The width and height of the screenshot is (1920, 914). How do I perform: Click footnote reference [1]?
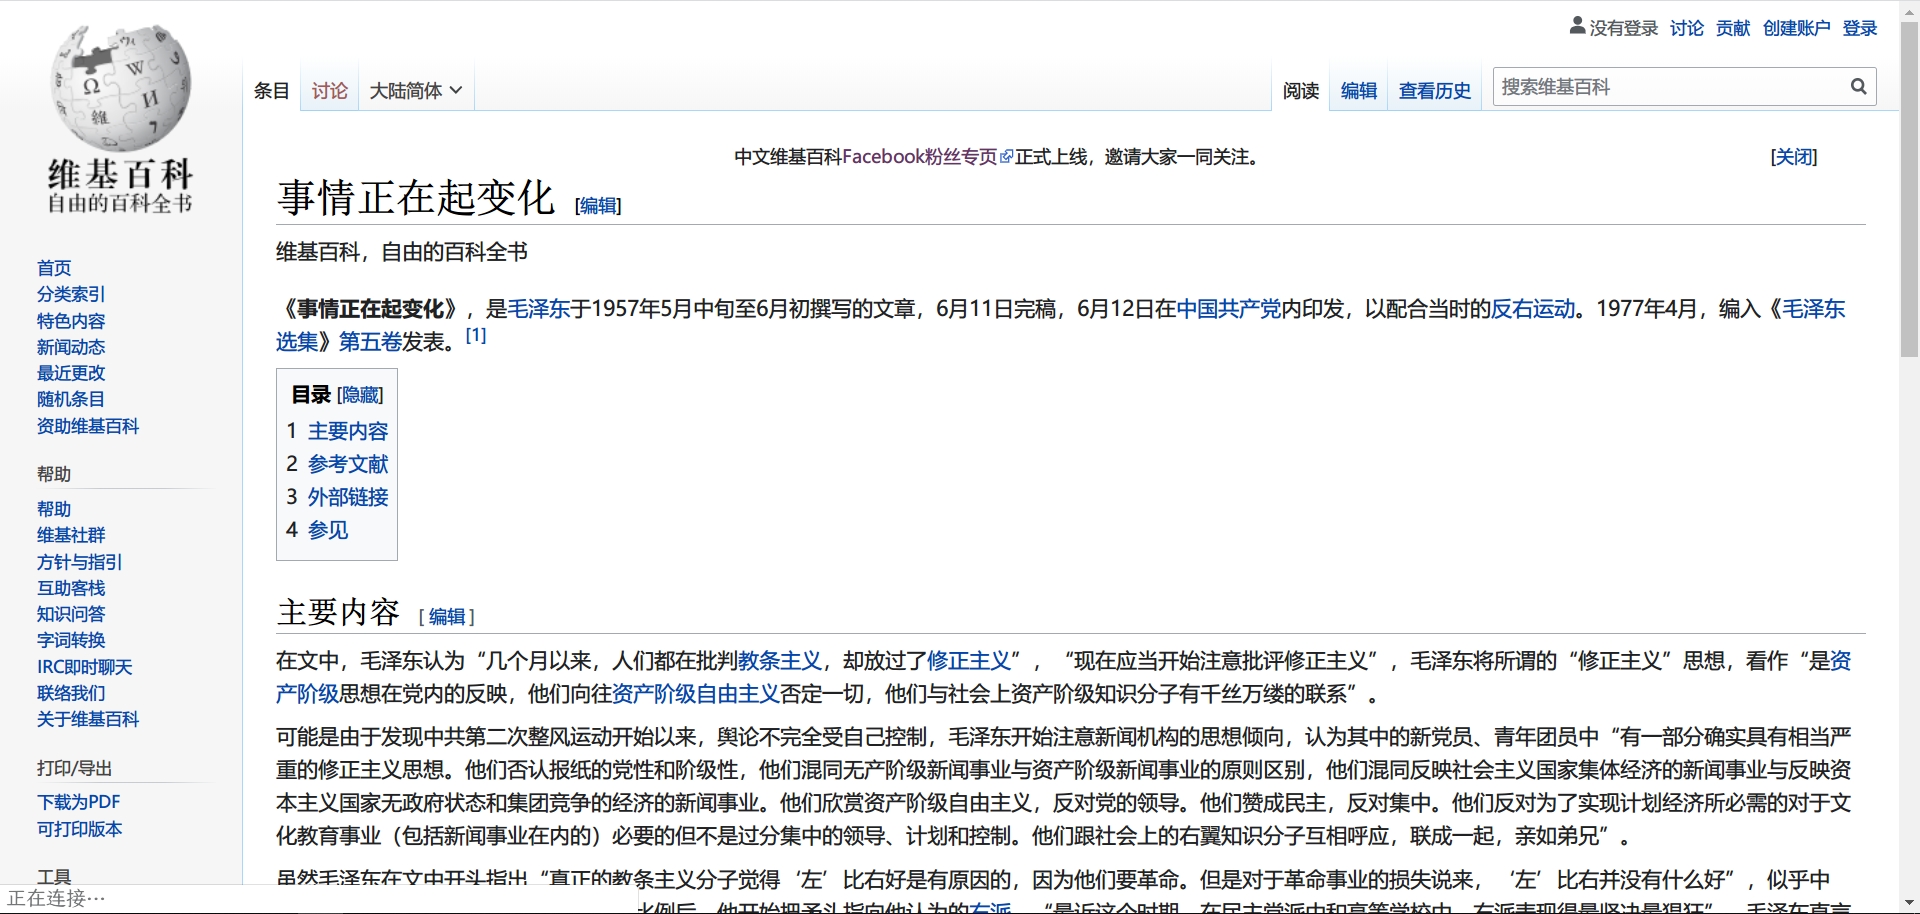(x=476, y=336)
